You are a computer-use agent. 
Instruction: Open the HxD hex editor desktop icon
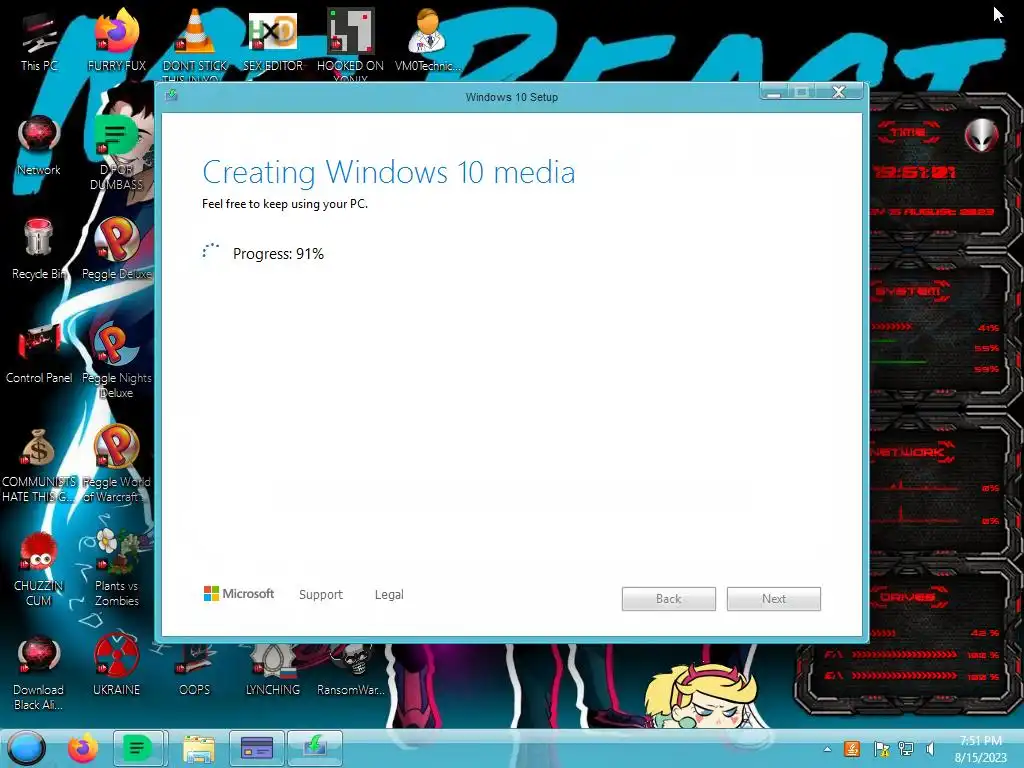click(272, 43)
